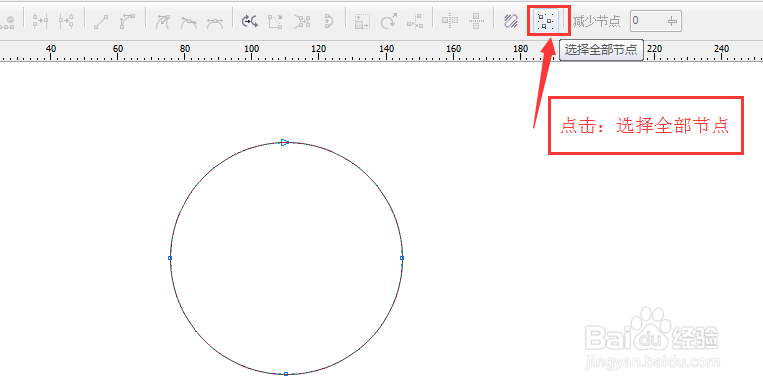
Task: Click the Select all nodes (选择全部节点) icon
Action: click(x=545, y=21)
